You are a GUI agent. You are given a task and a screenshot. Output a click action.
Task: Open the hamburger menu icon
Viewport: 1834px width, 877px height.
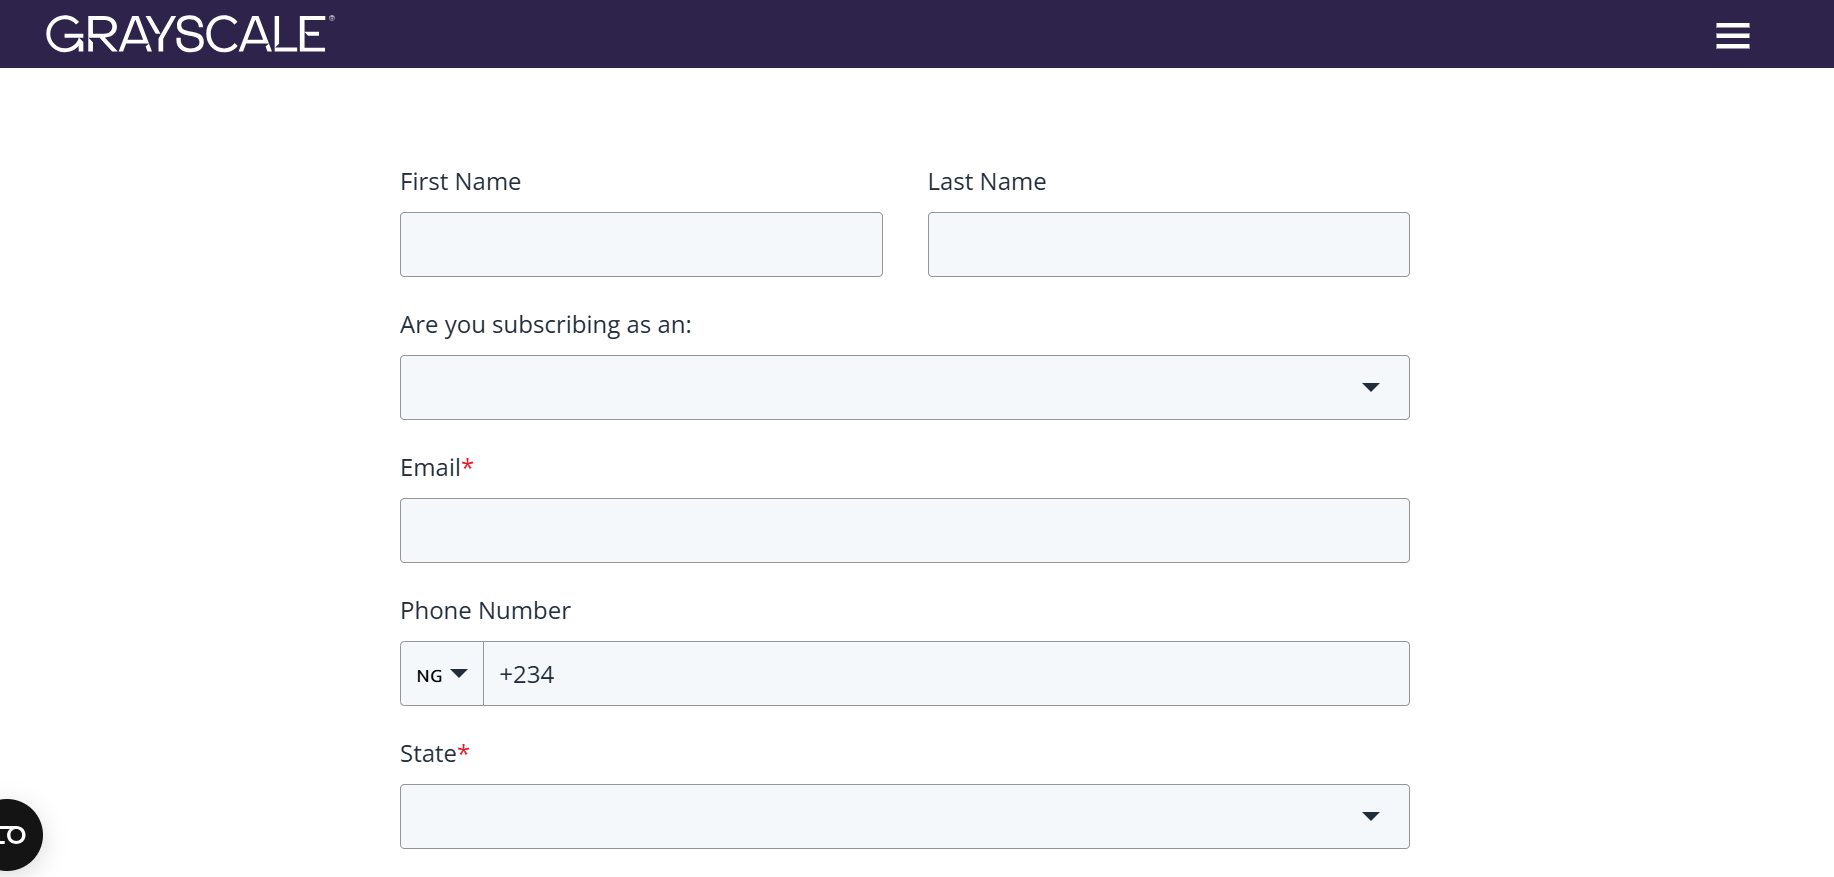(x=1732, y=36)
